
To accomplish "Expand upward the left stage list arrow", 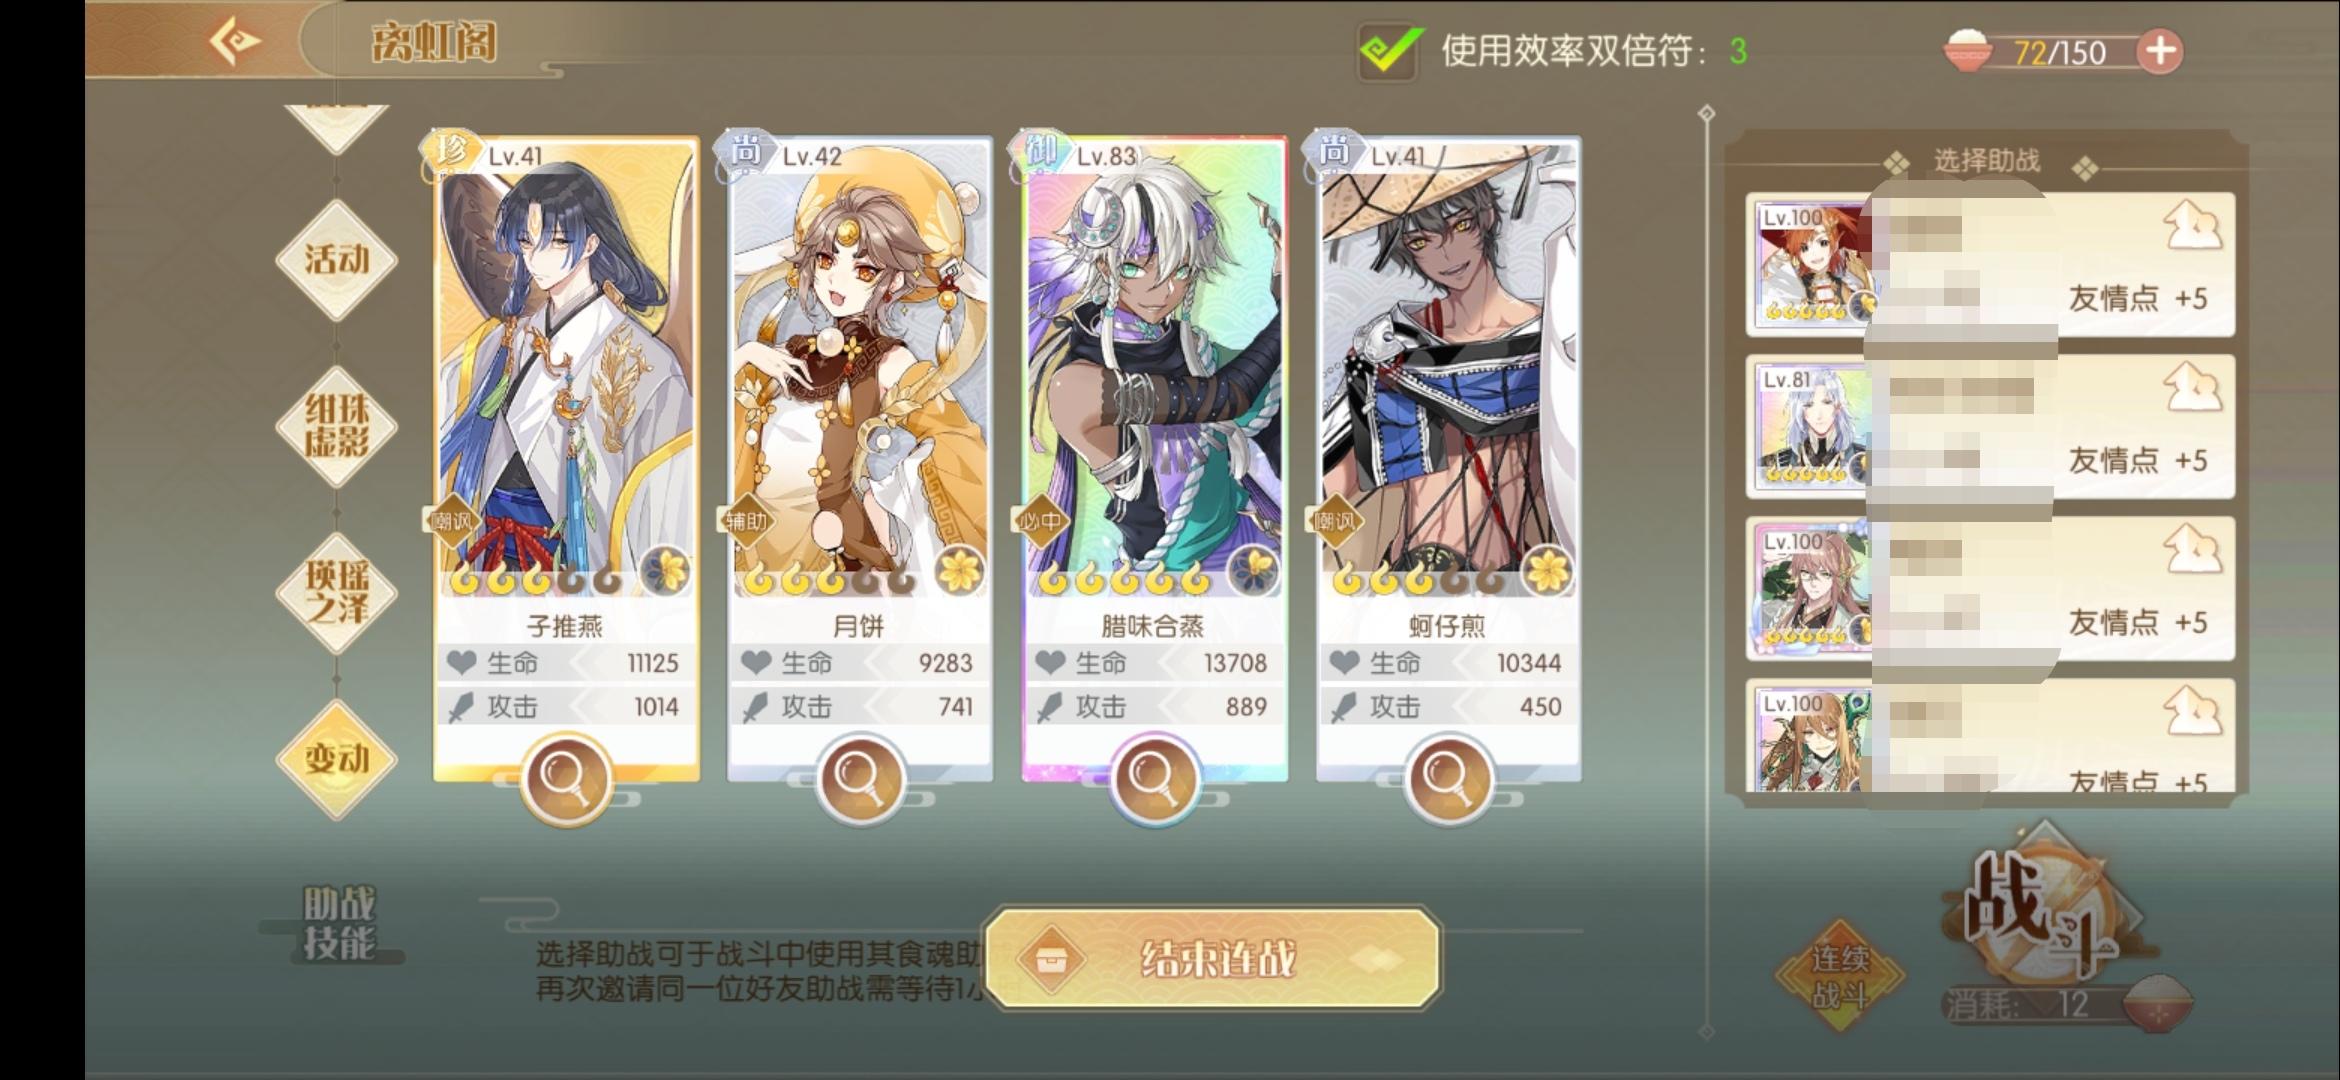I will point(336,128).
